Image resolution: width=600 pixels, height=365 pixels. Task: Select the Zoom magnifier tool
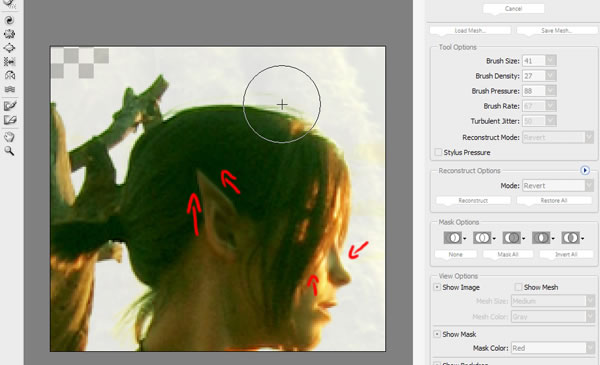click(x=10, y=151)
